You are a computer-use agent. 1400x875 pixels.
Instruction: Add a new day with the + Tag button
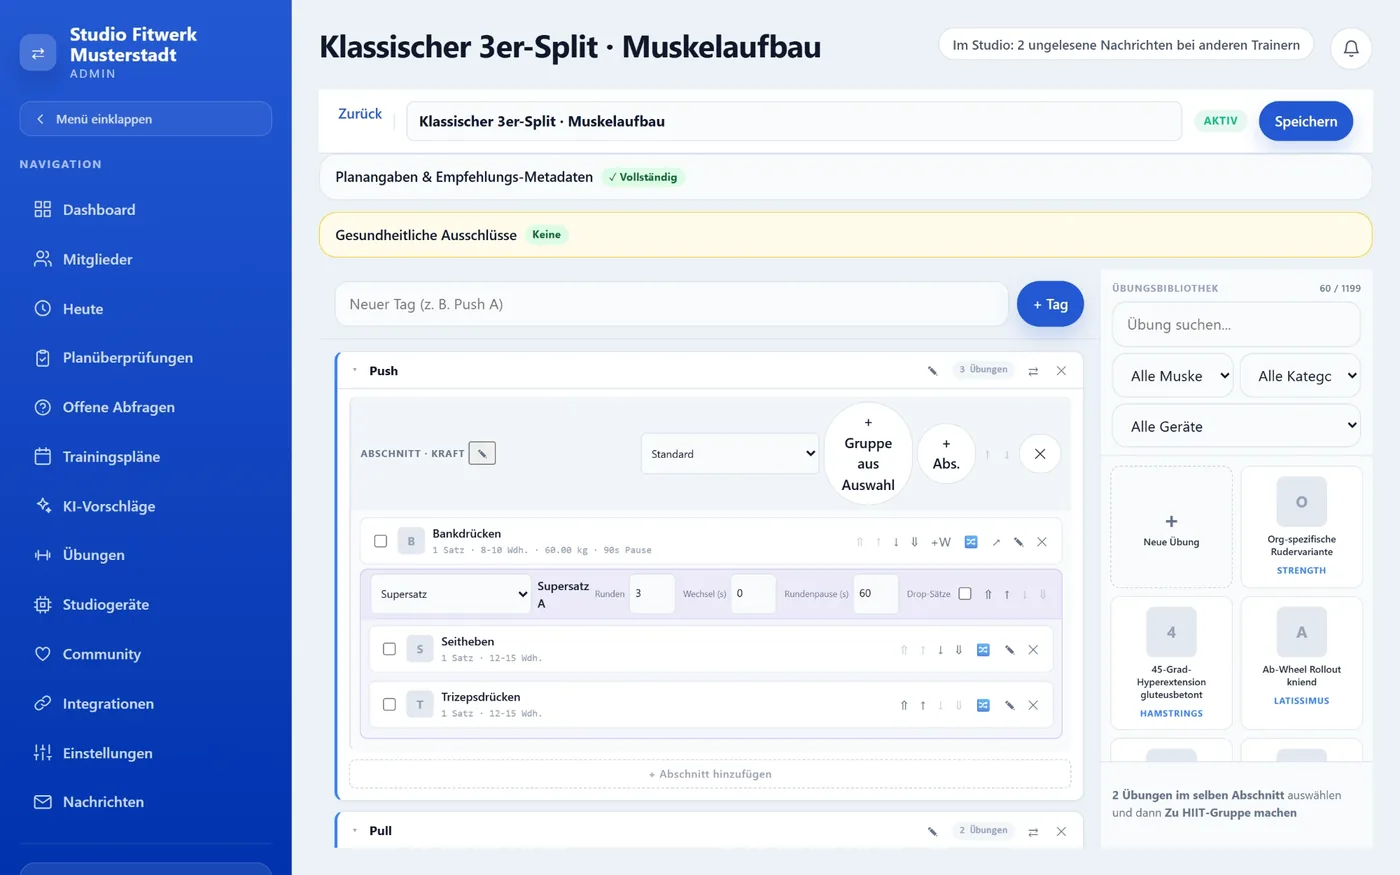pos(1050,304)
